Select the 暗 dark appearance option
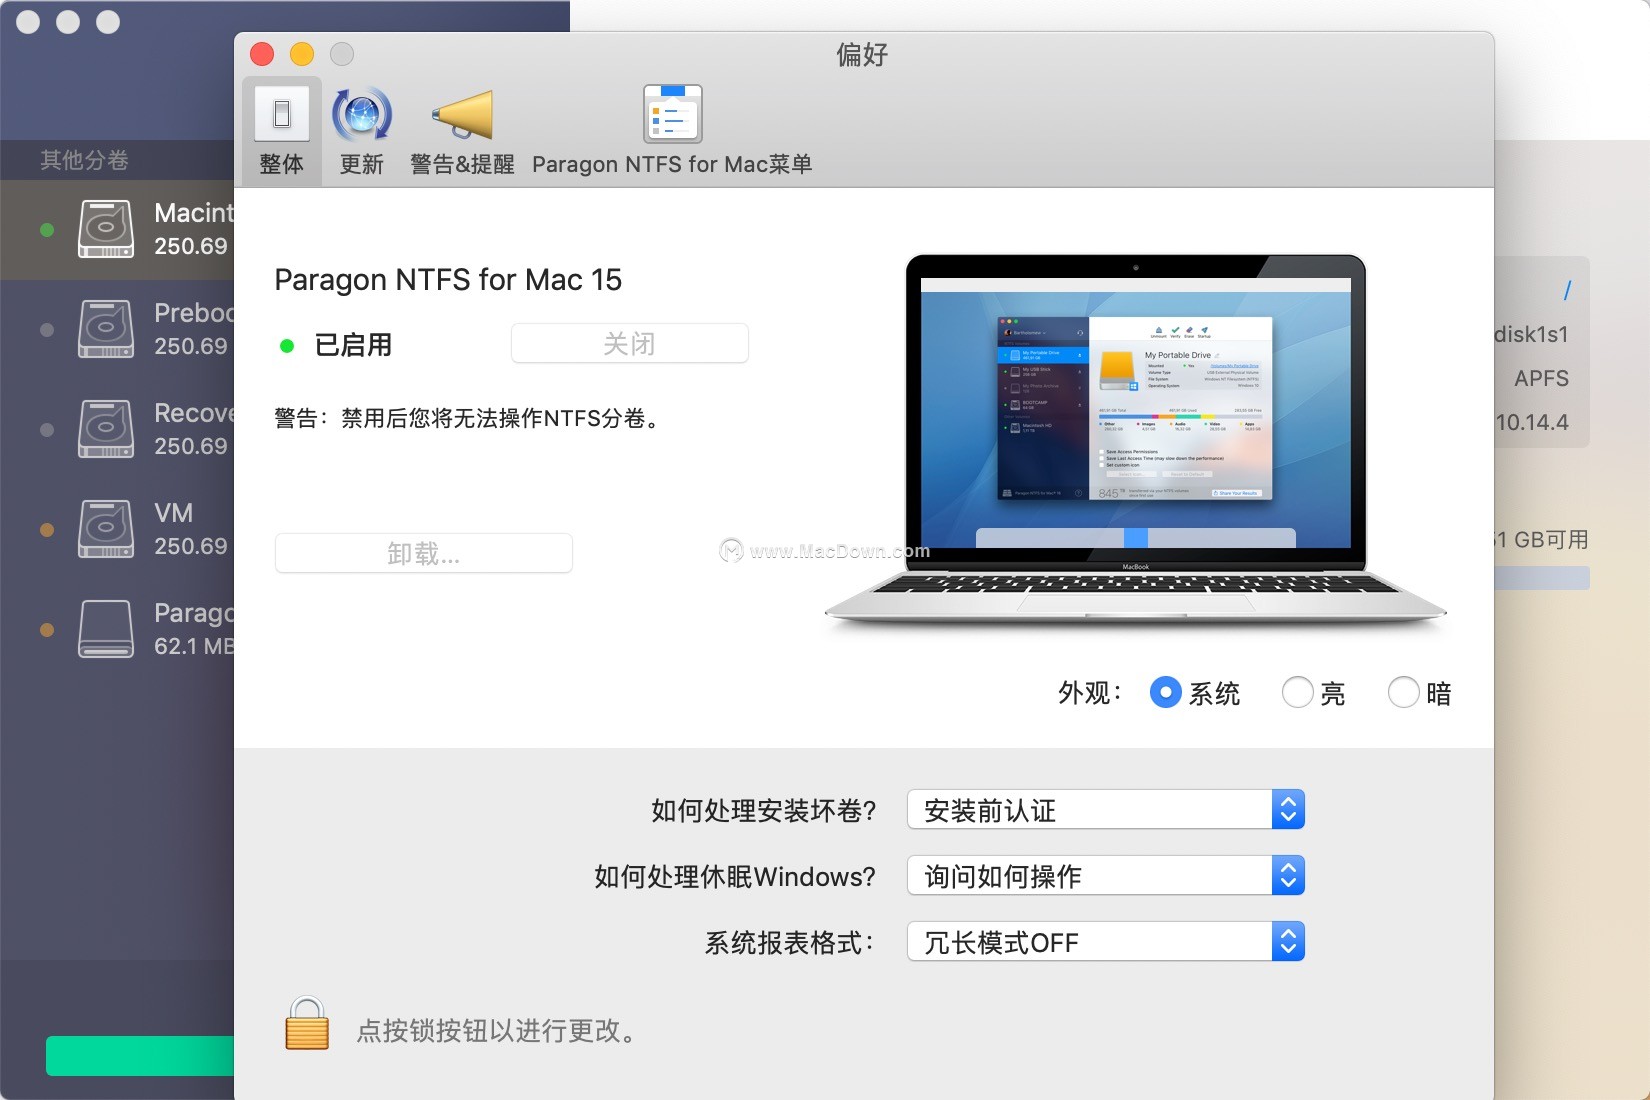This screenshot has height=1100, width=1650. 1404,692
